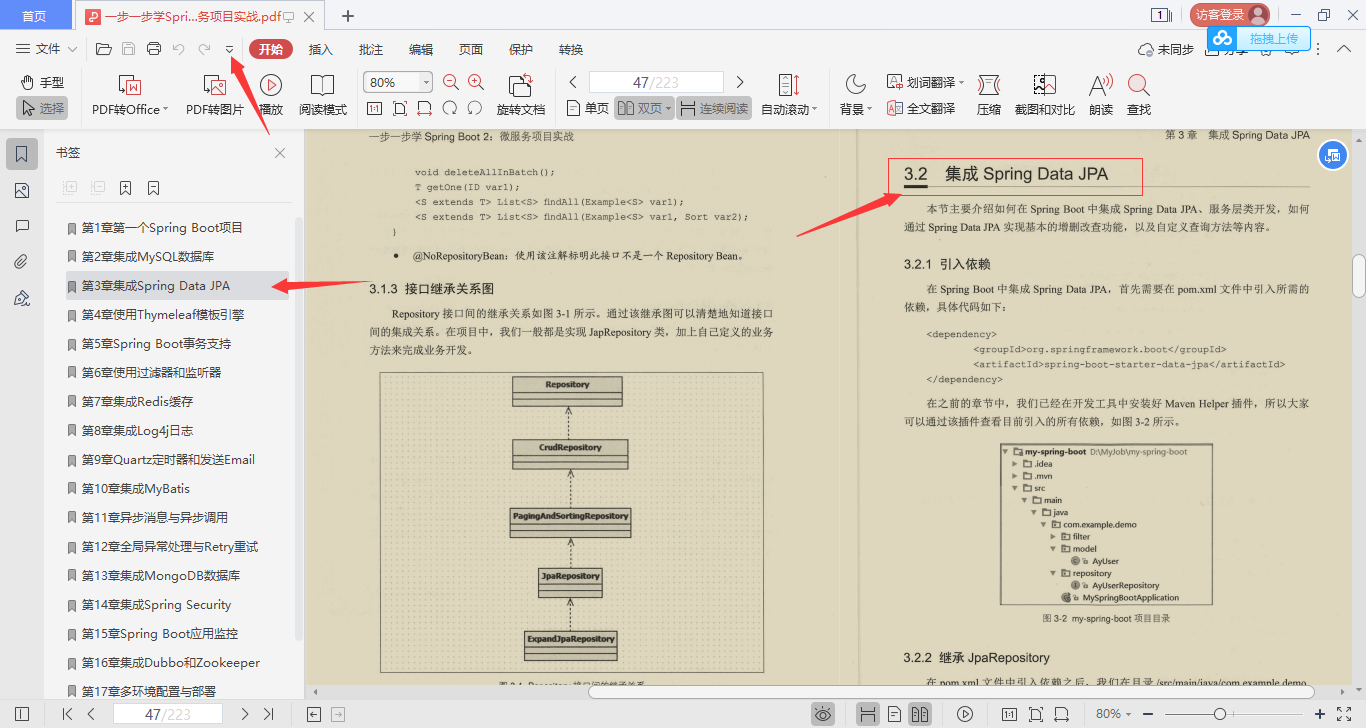Screen dimensions: 1366x728
Task: Click the red zoom-in magnifier
Action: (476, 82)
